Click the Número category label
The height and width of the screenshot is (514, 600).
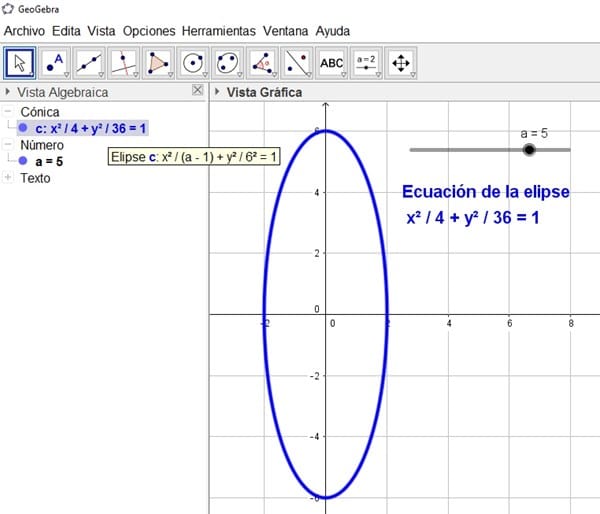coord(42,145)
